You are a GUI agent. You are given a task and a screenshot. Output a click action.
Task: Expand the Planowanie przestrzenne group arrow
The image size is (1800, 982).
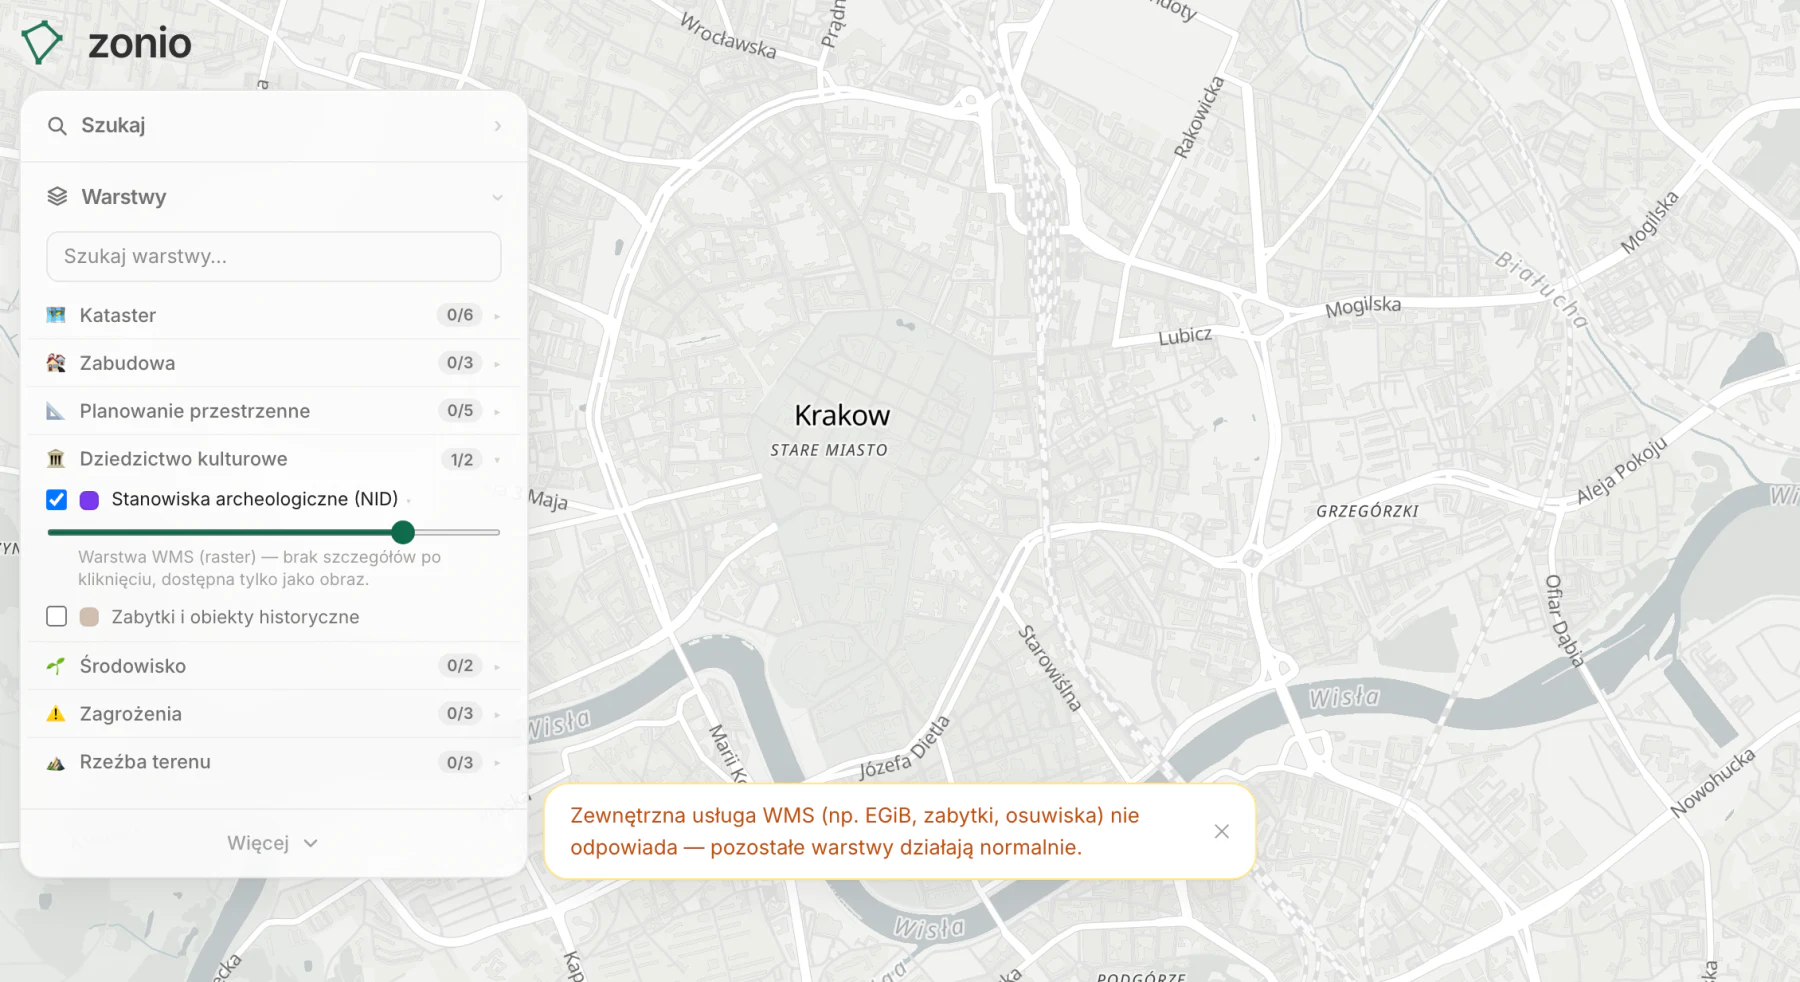click(x=497, y=412)
